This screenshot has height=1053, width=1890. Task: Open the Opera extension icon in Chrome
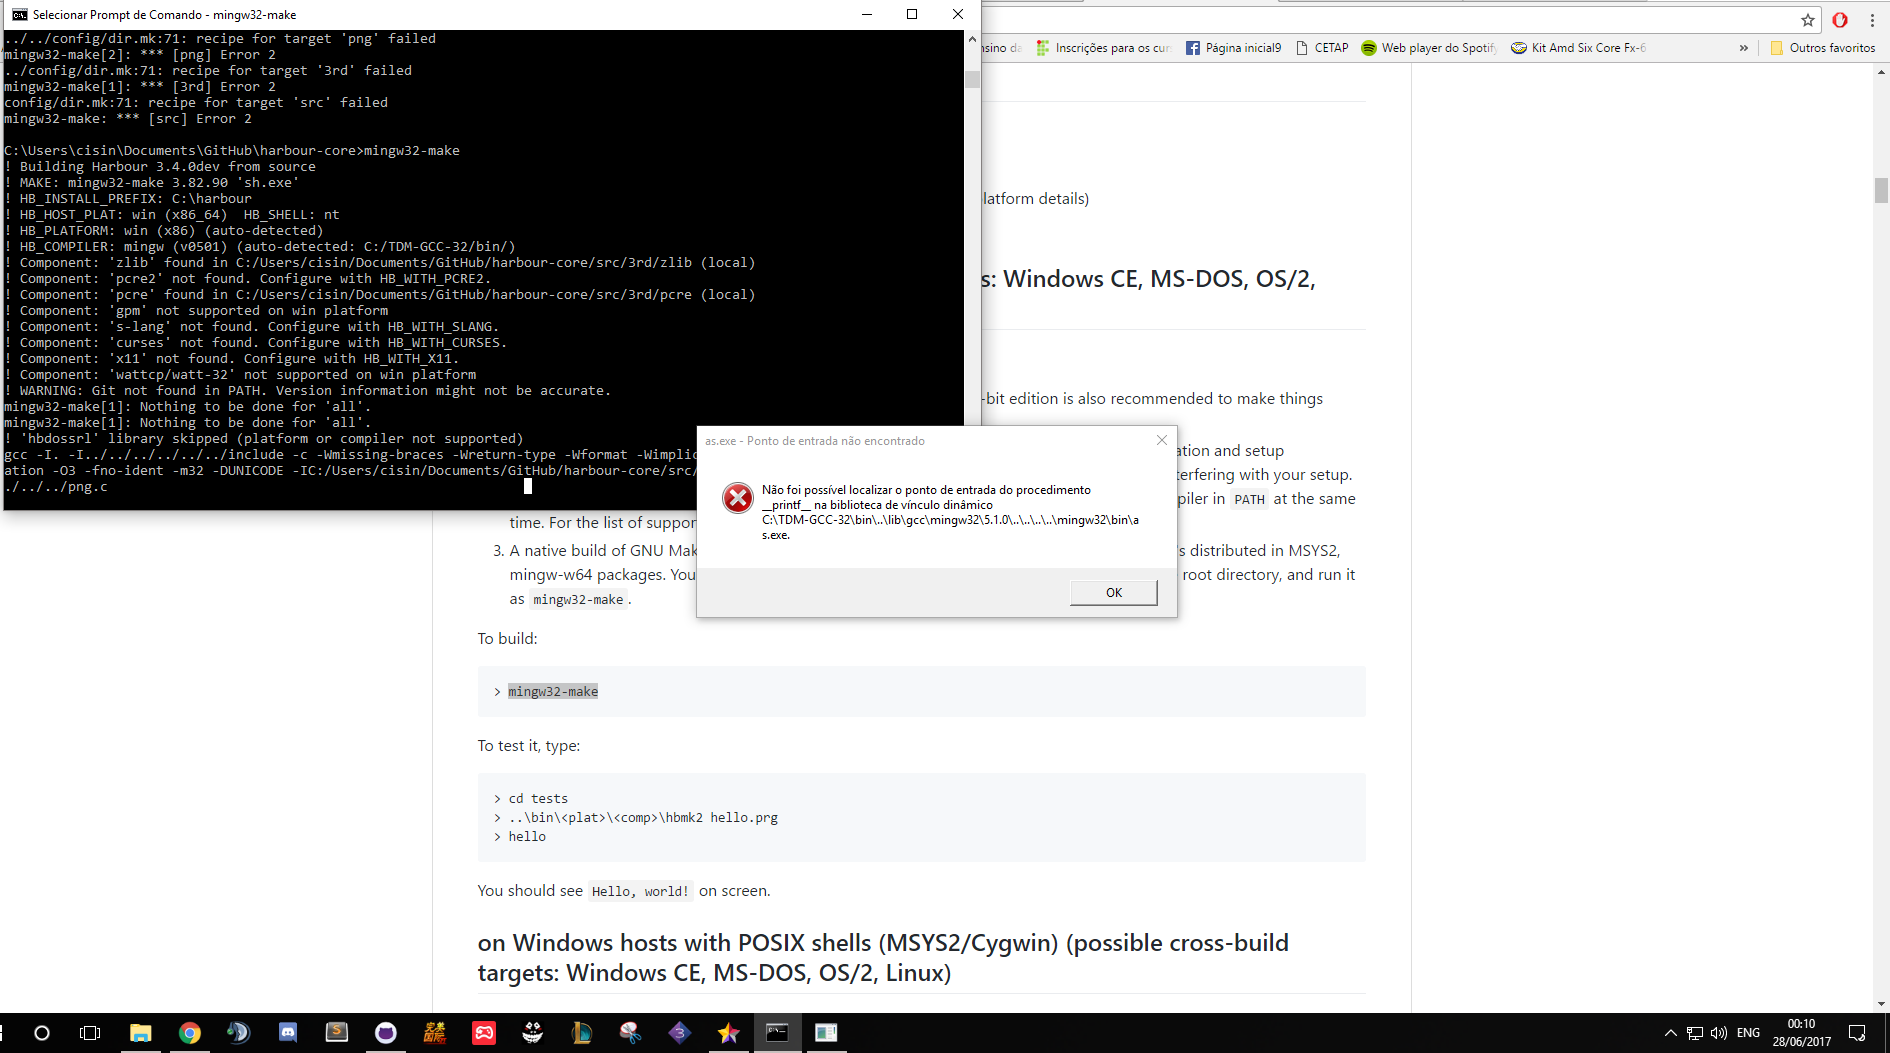(x=1840, y=20)
